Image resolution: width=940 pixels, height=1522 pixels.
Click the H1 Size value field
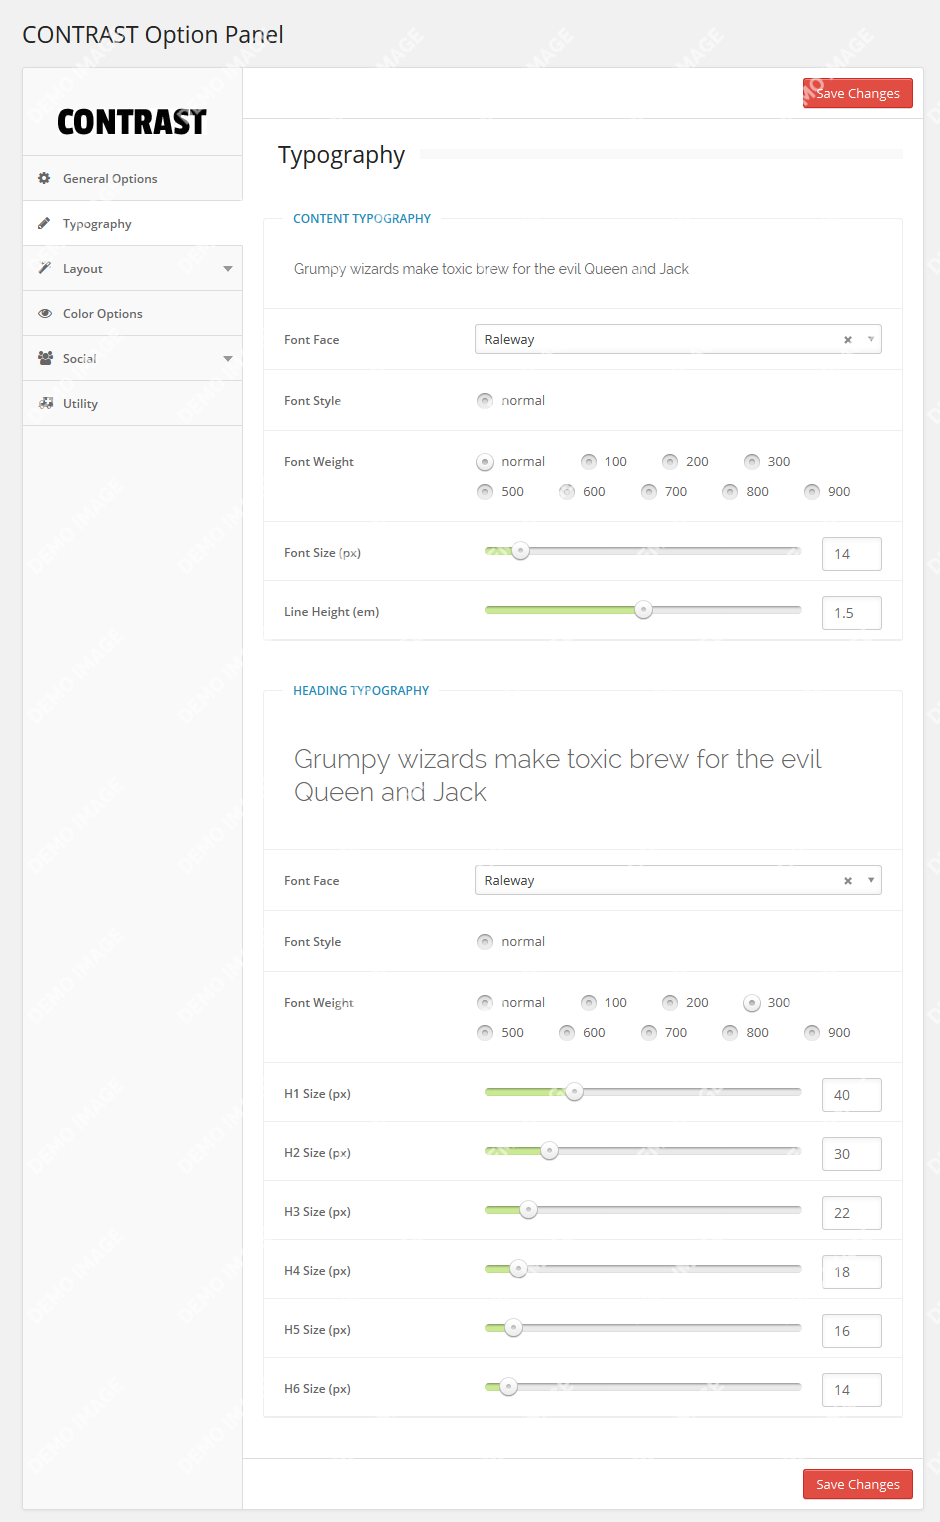pyautogui.click(x=851, y=1095)
